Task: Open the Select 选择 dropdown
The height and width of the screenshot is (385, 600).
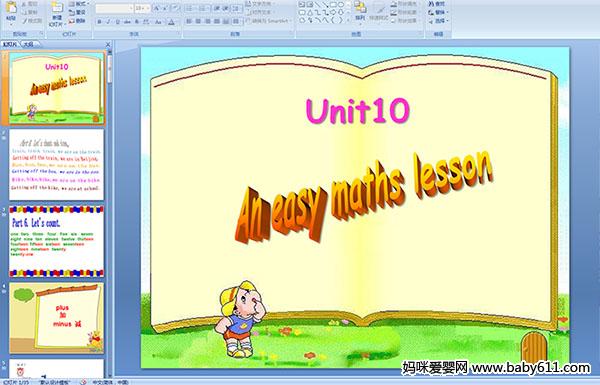Action: (x=438, y=21)
